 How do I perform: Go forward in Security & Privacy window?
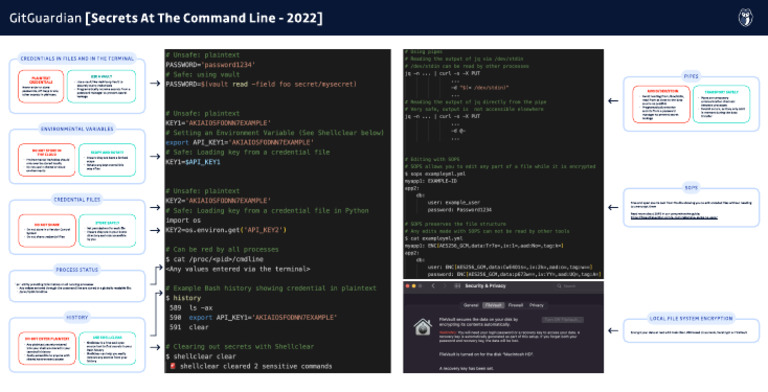[445, 286]
